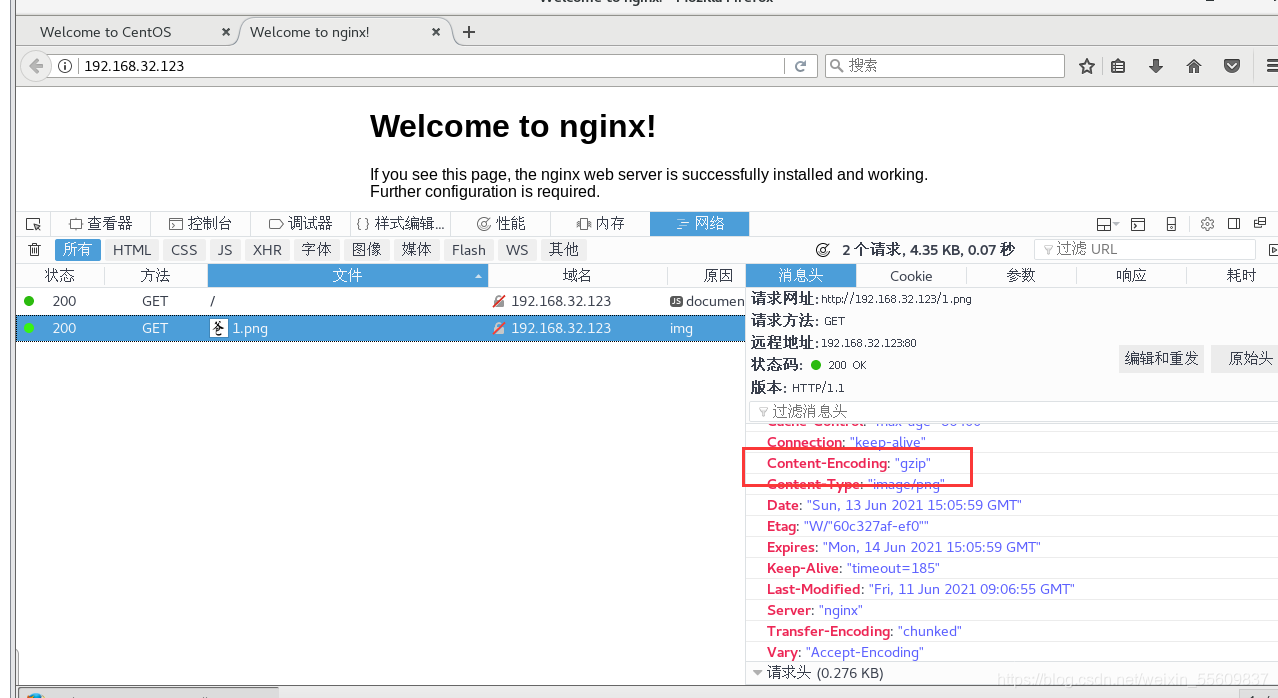
Task: Filter requests by XHR
Action: click(x=267, y=250)
